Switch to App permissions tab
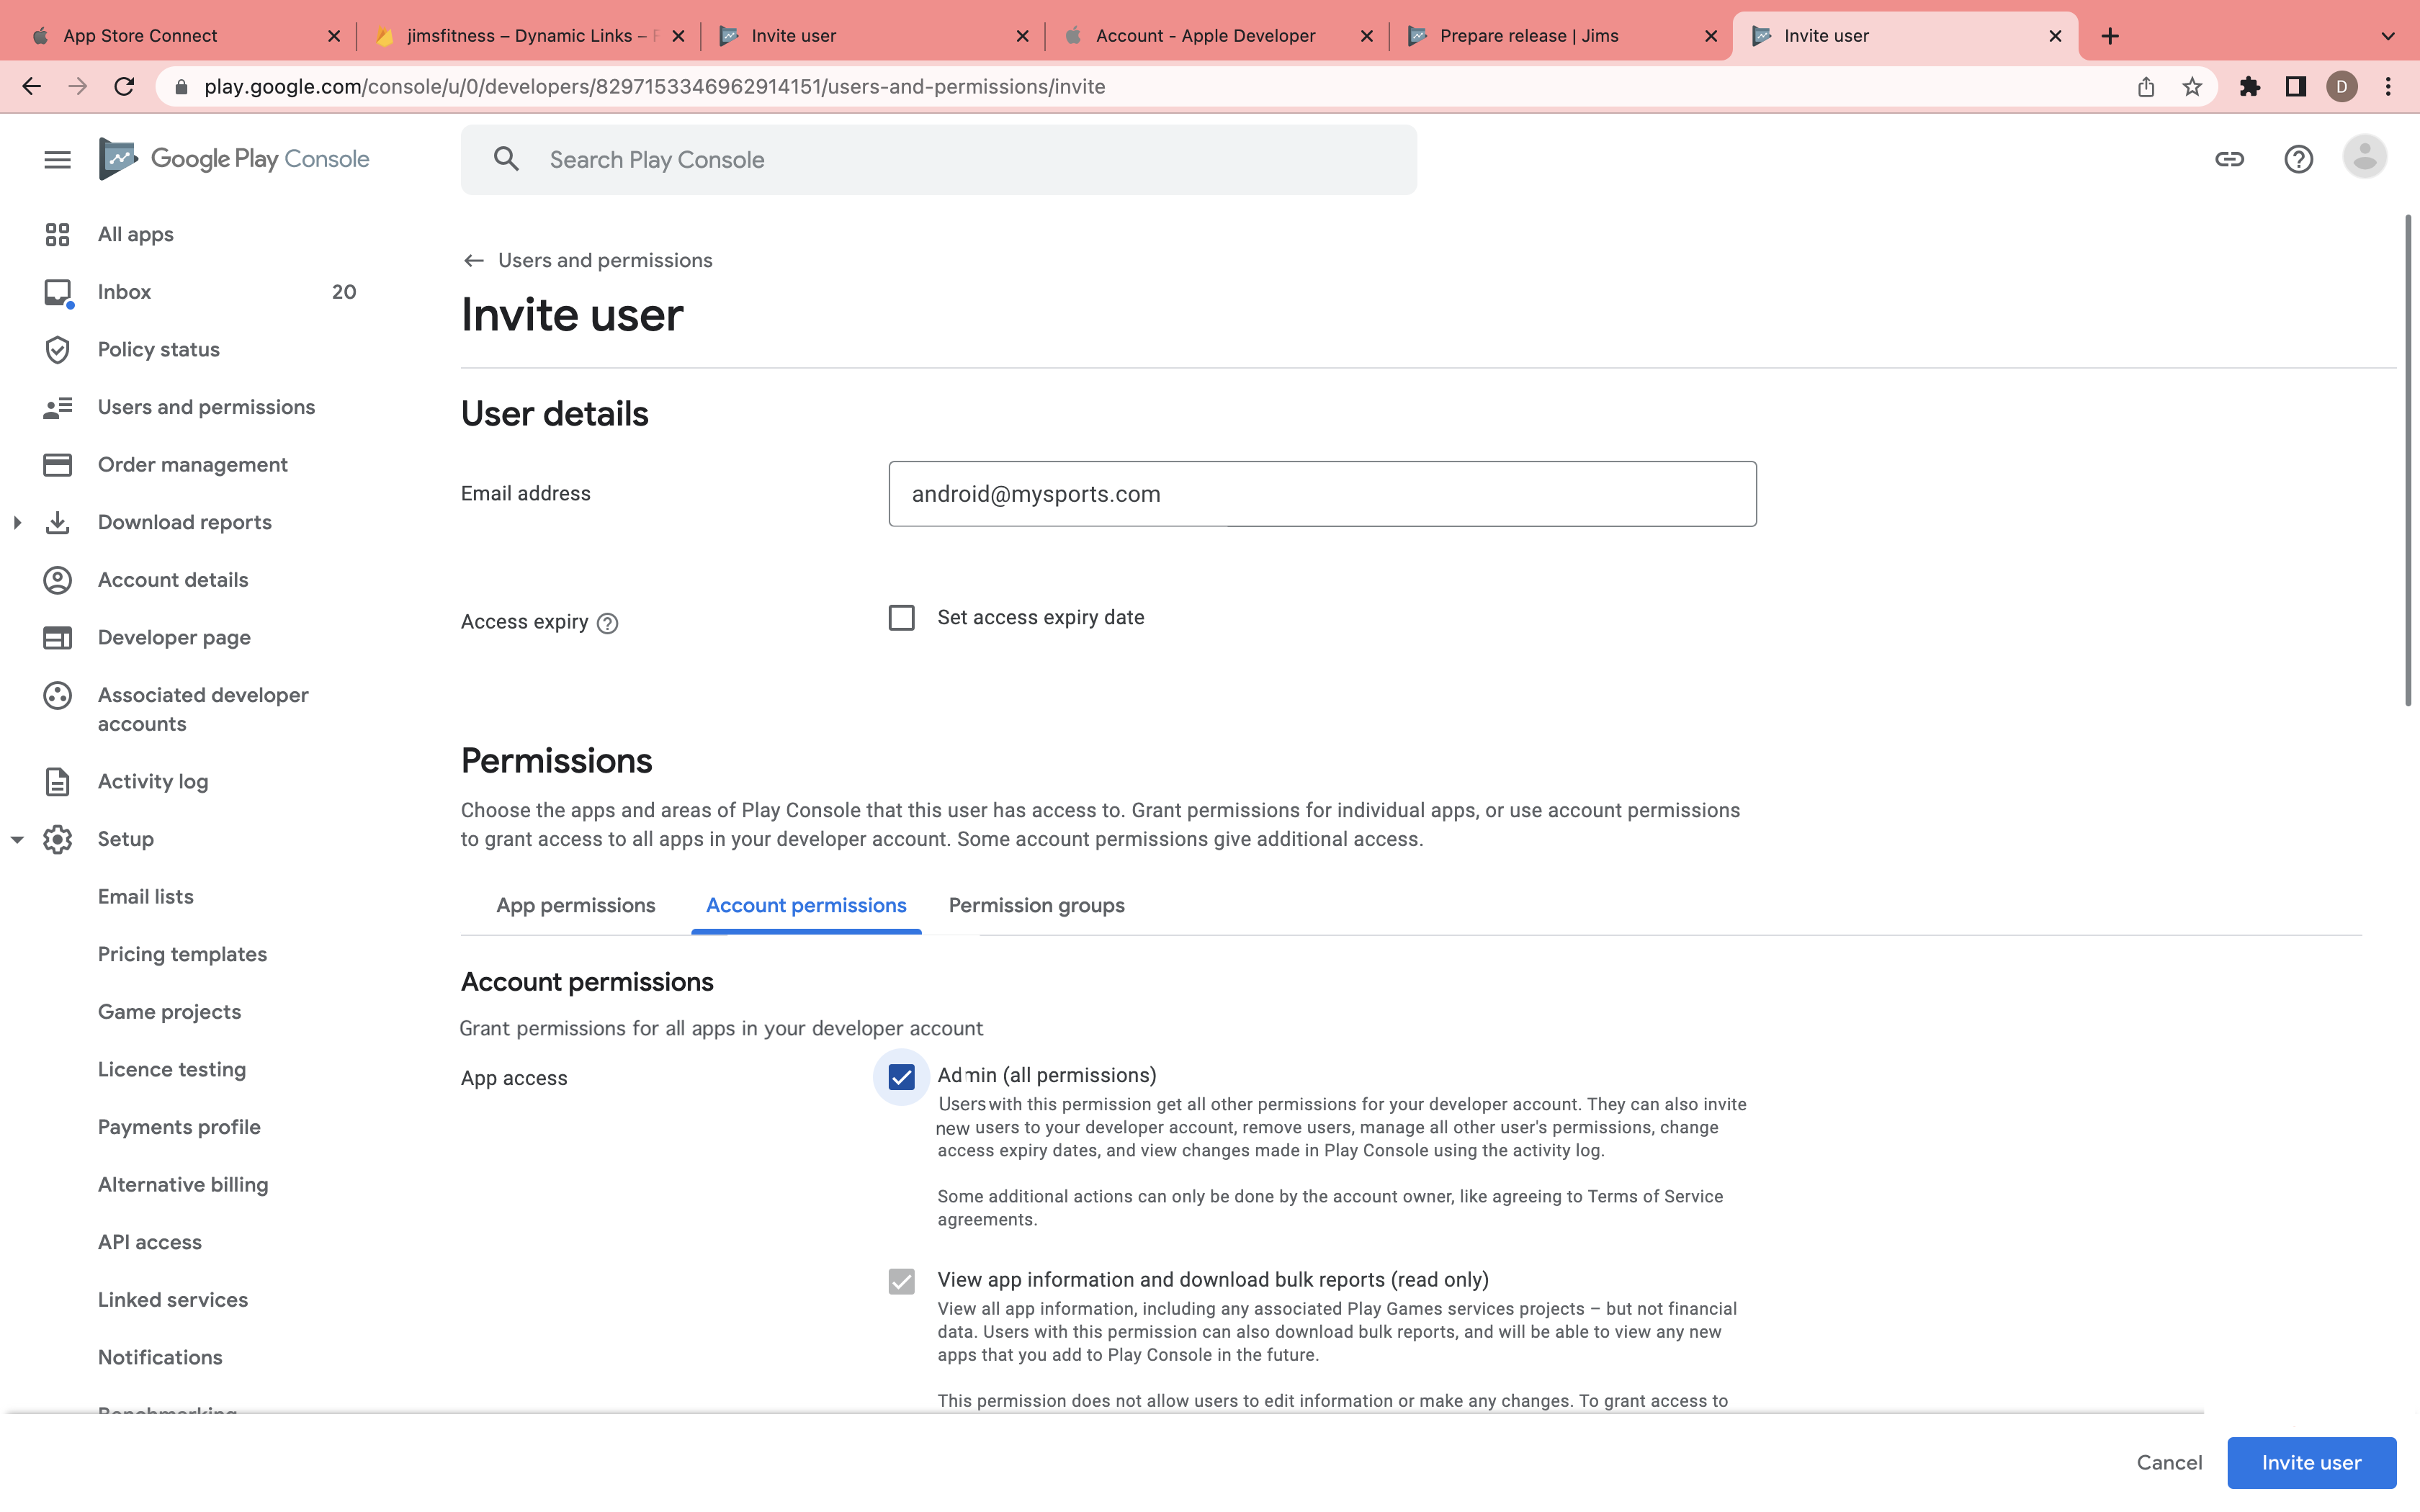 point(575,905)
